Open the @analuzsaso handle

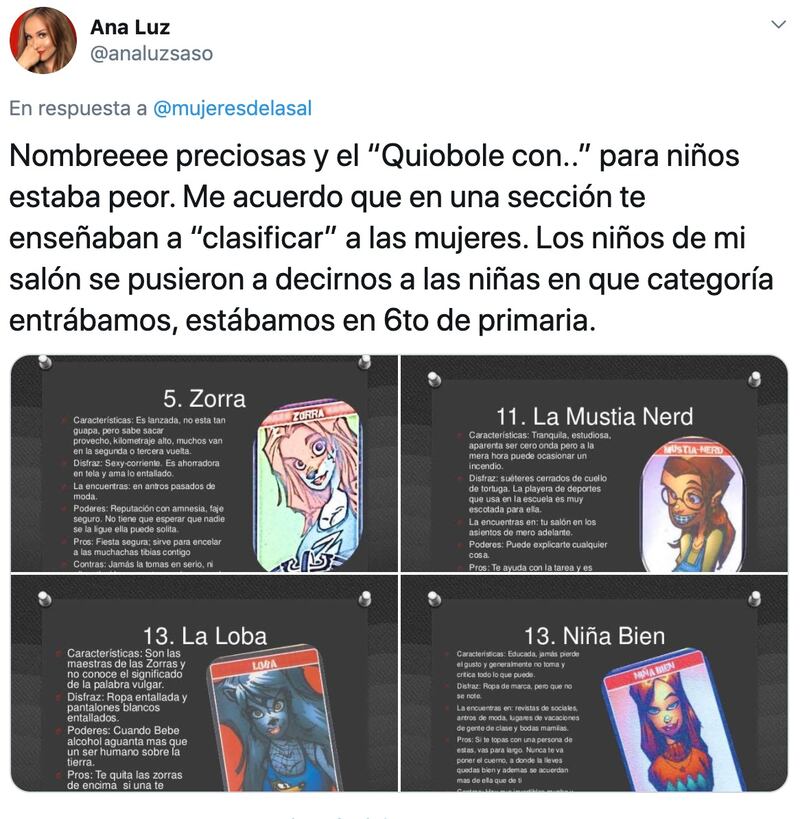tap(151, 53)
